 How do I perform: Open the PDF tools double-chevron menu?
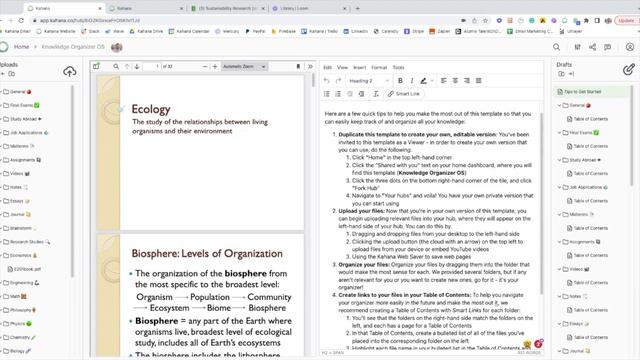(x=310, y=67)
